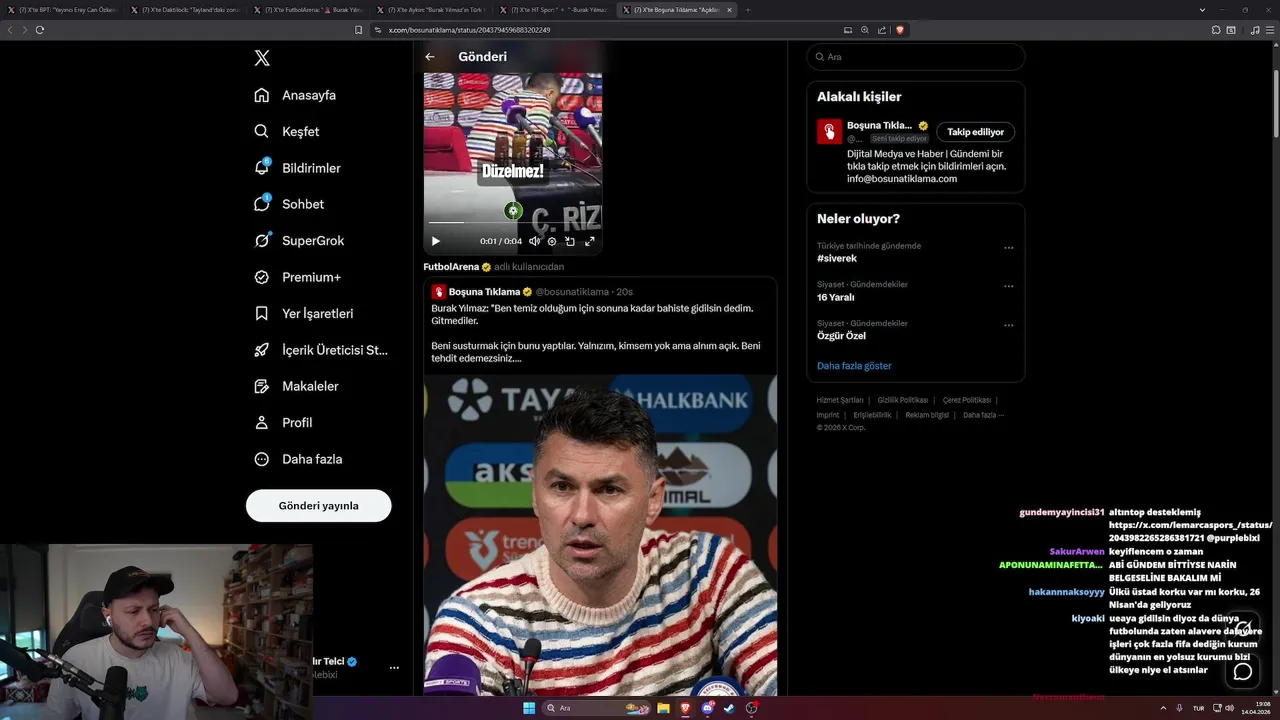Open File Explorer from the taskbar
This screenshot has height=720, width=1280.
[x=663, y=708]
